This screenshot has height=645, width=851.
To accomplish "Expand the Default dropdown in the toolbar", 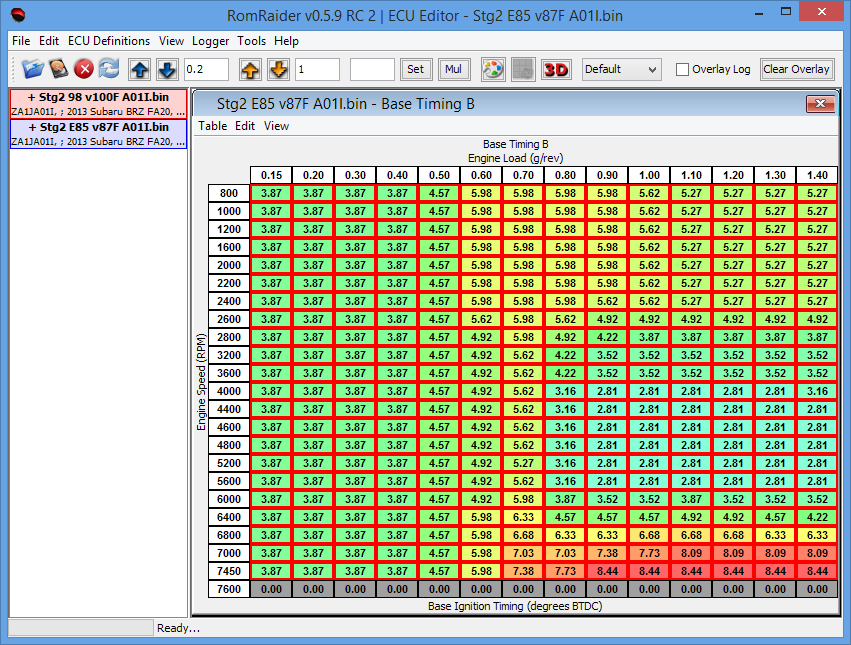I will tap(621, 69).
